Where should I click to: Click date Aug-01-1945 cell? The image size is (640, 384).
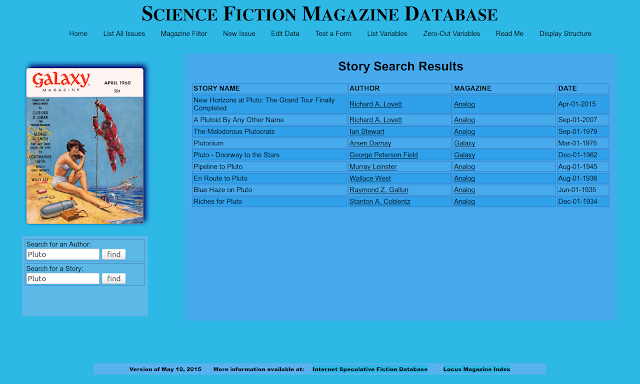tap(583, 166)
